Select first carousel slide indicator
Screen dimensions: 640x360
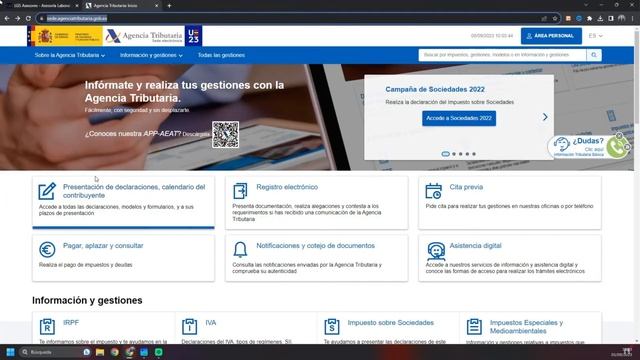[445, 154]
